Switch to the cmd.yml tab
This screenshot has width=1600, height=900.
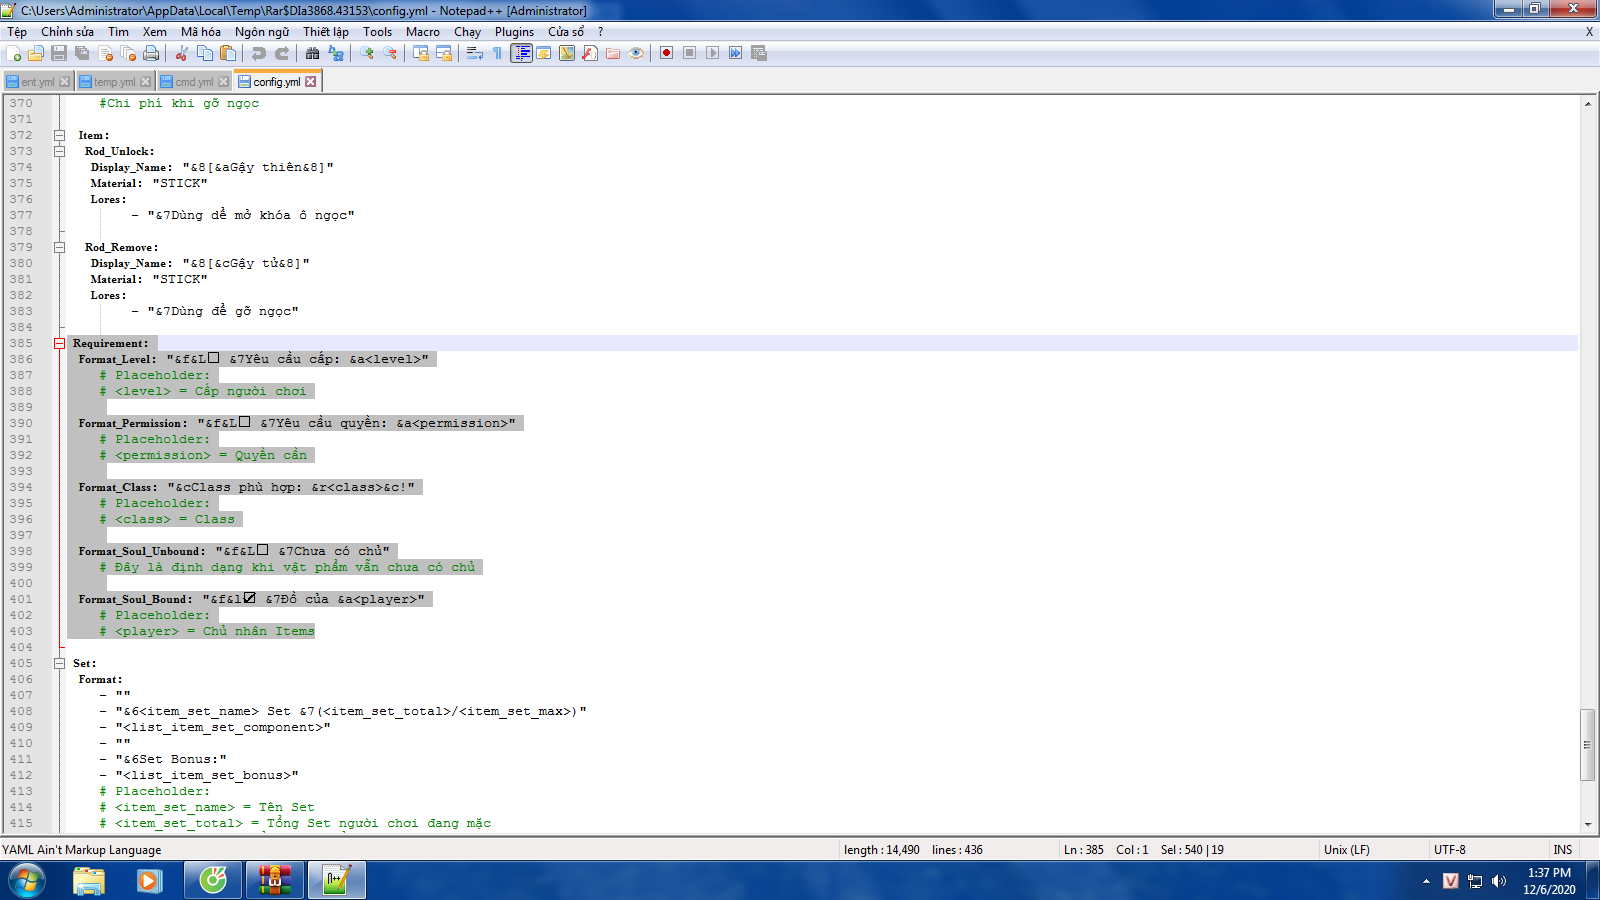pyautogui.click(x=194, y=82)
